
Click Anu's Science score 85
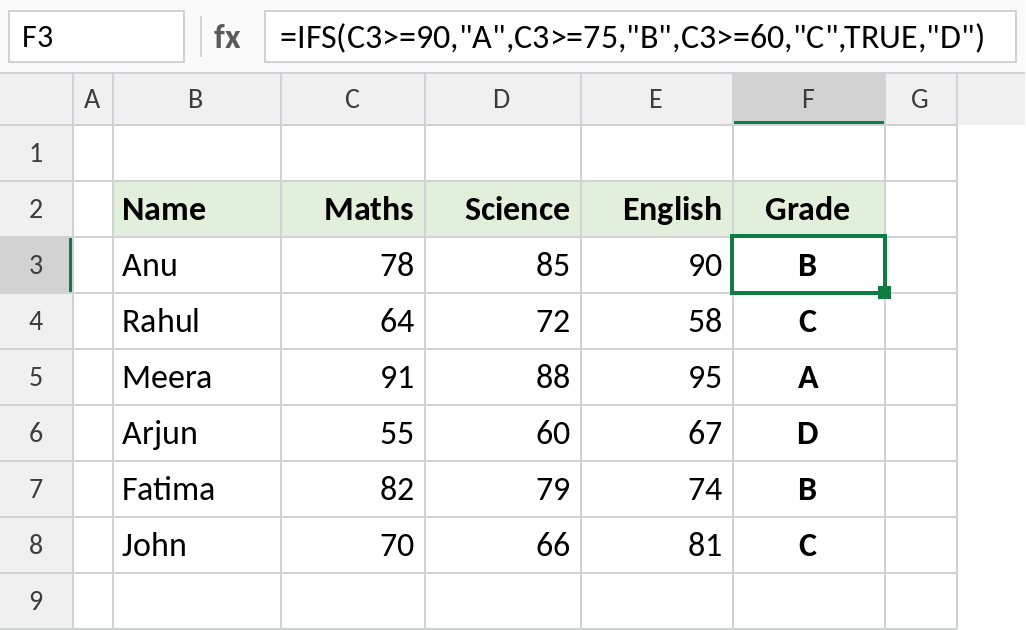[x=503, y=265]
